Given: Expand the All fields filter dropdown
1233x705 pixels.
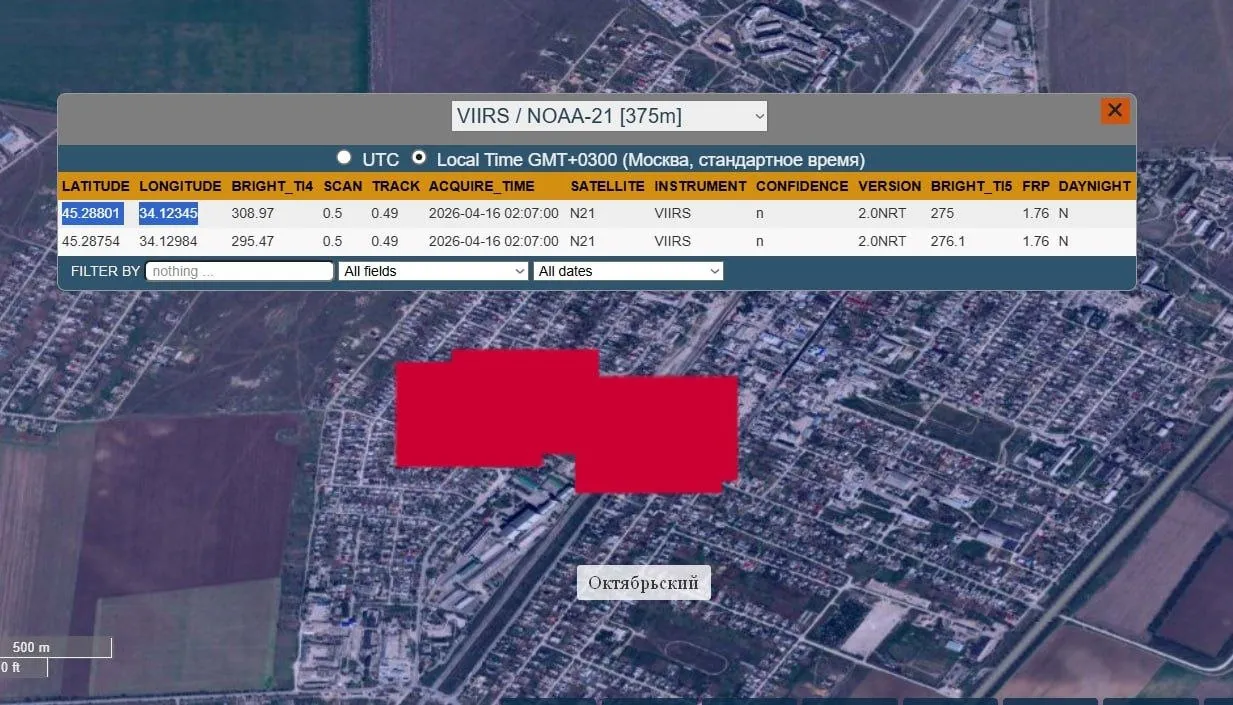Looking at the screenshot, I should [433, 271].
